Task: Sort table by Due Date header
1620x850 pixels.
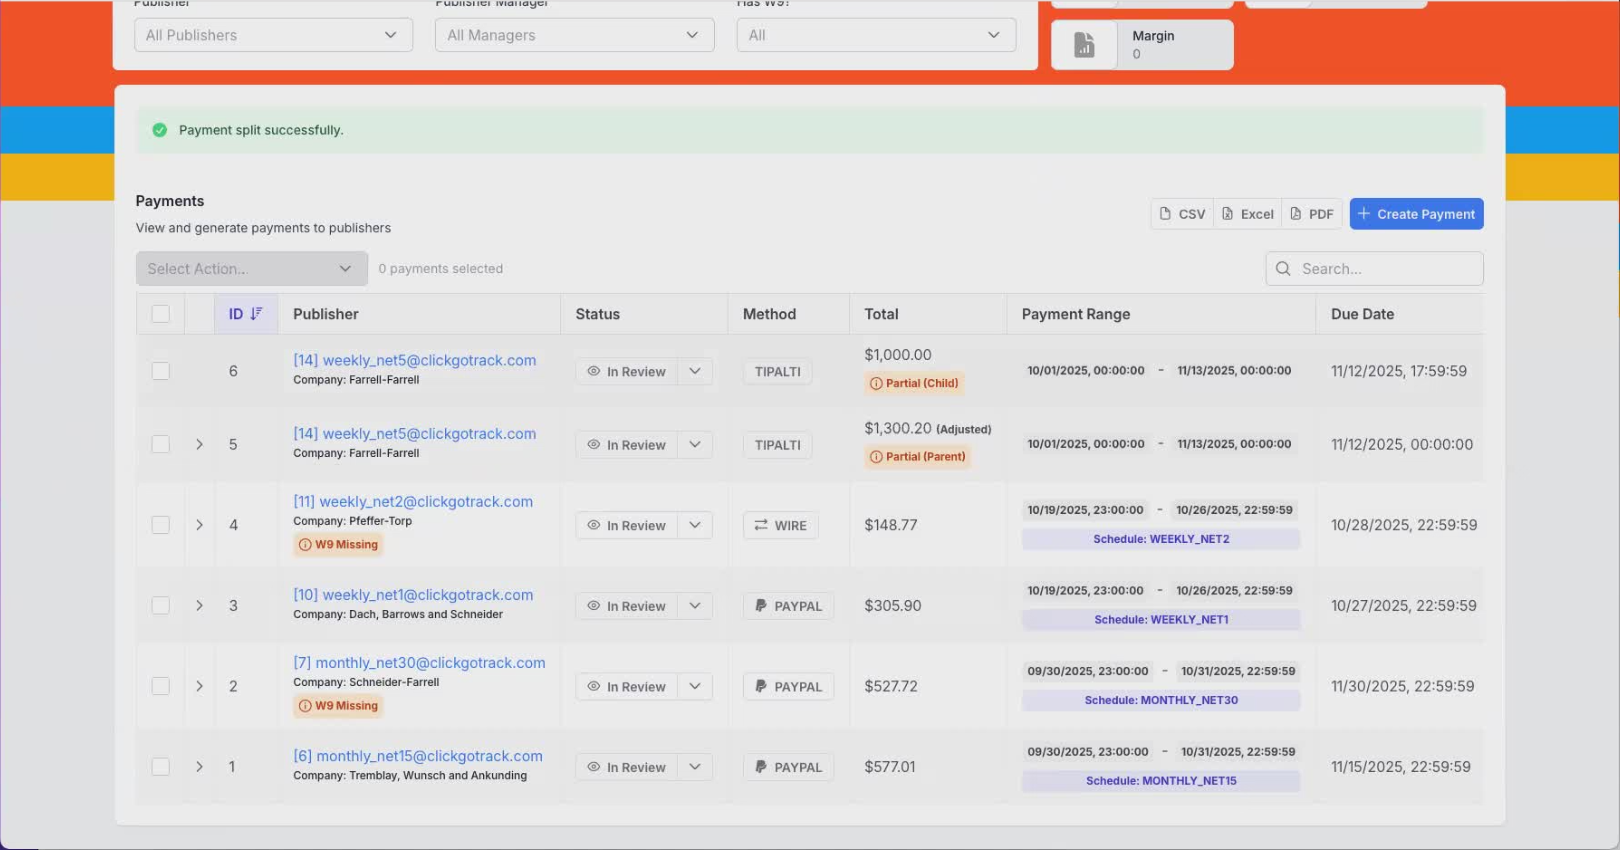Action: (x=1362, y=314)
